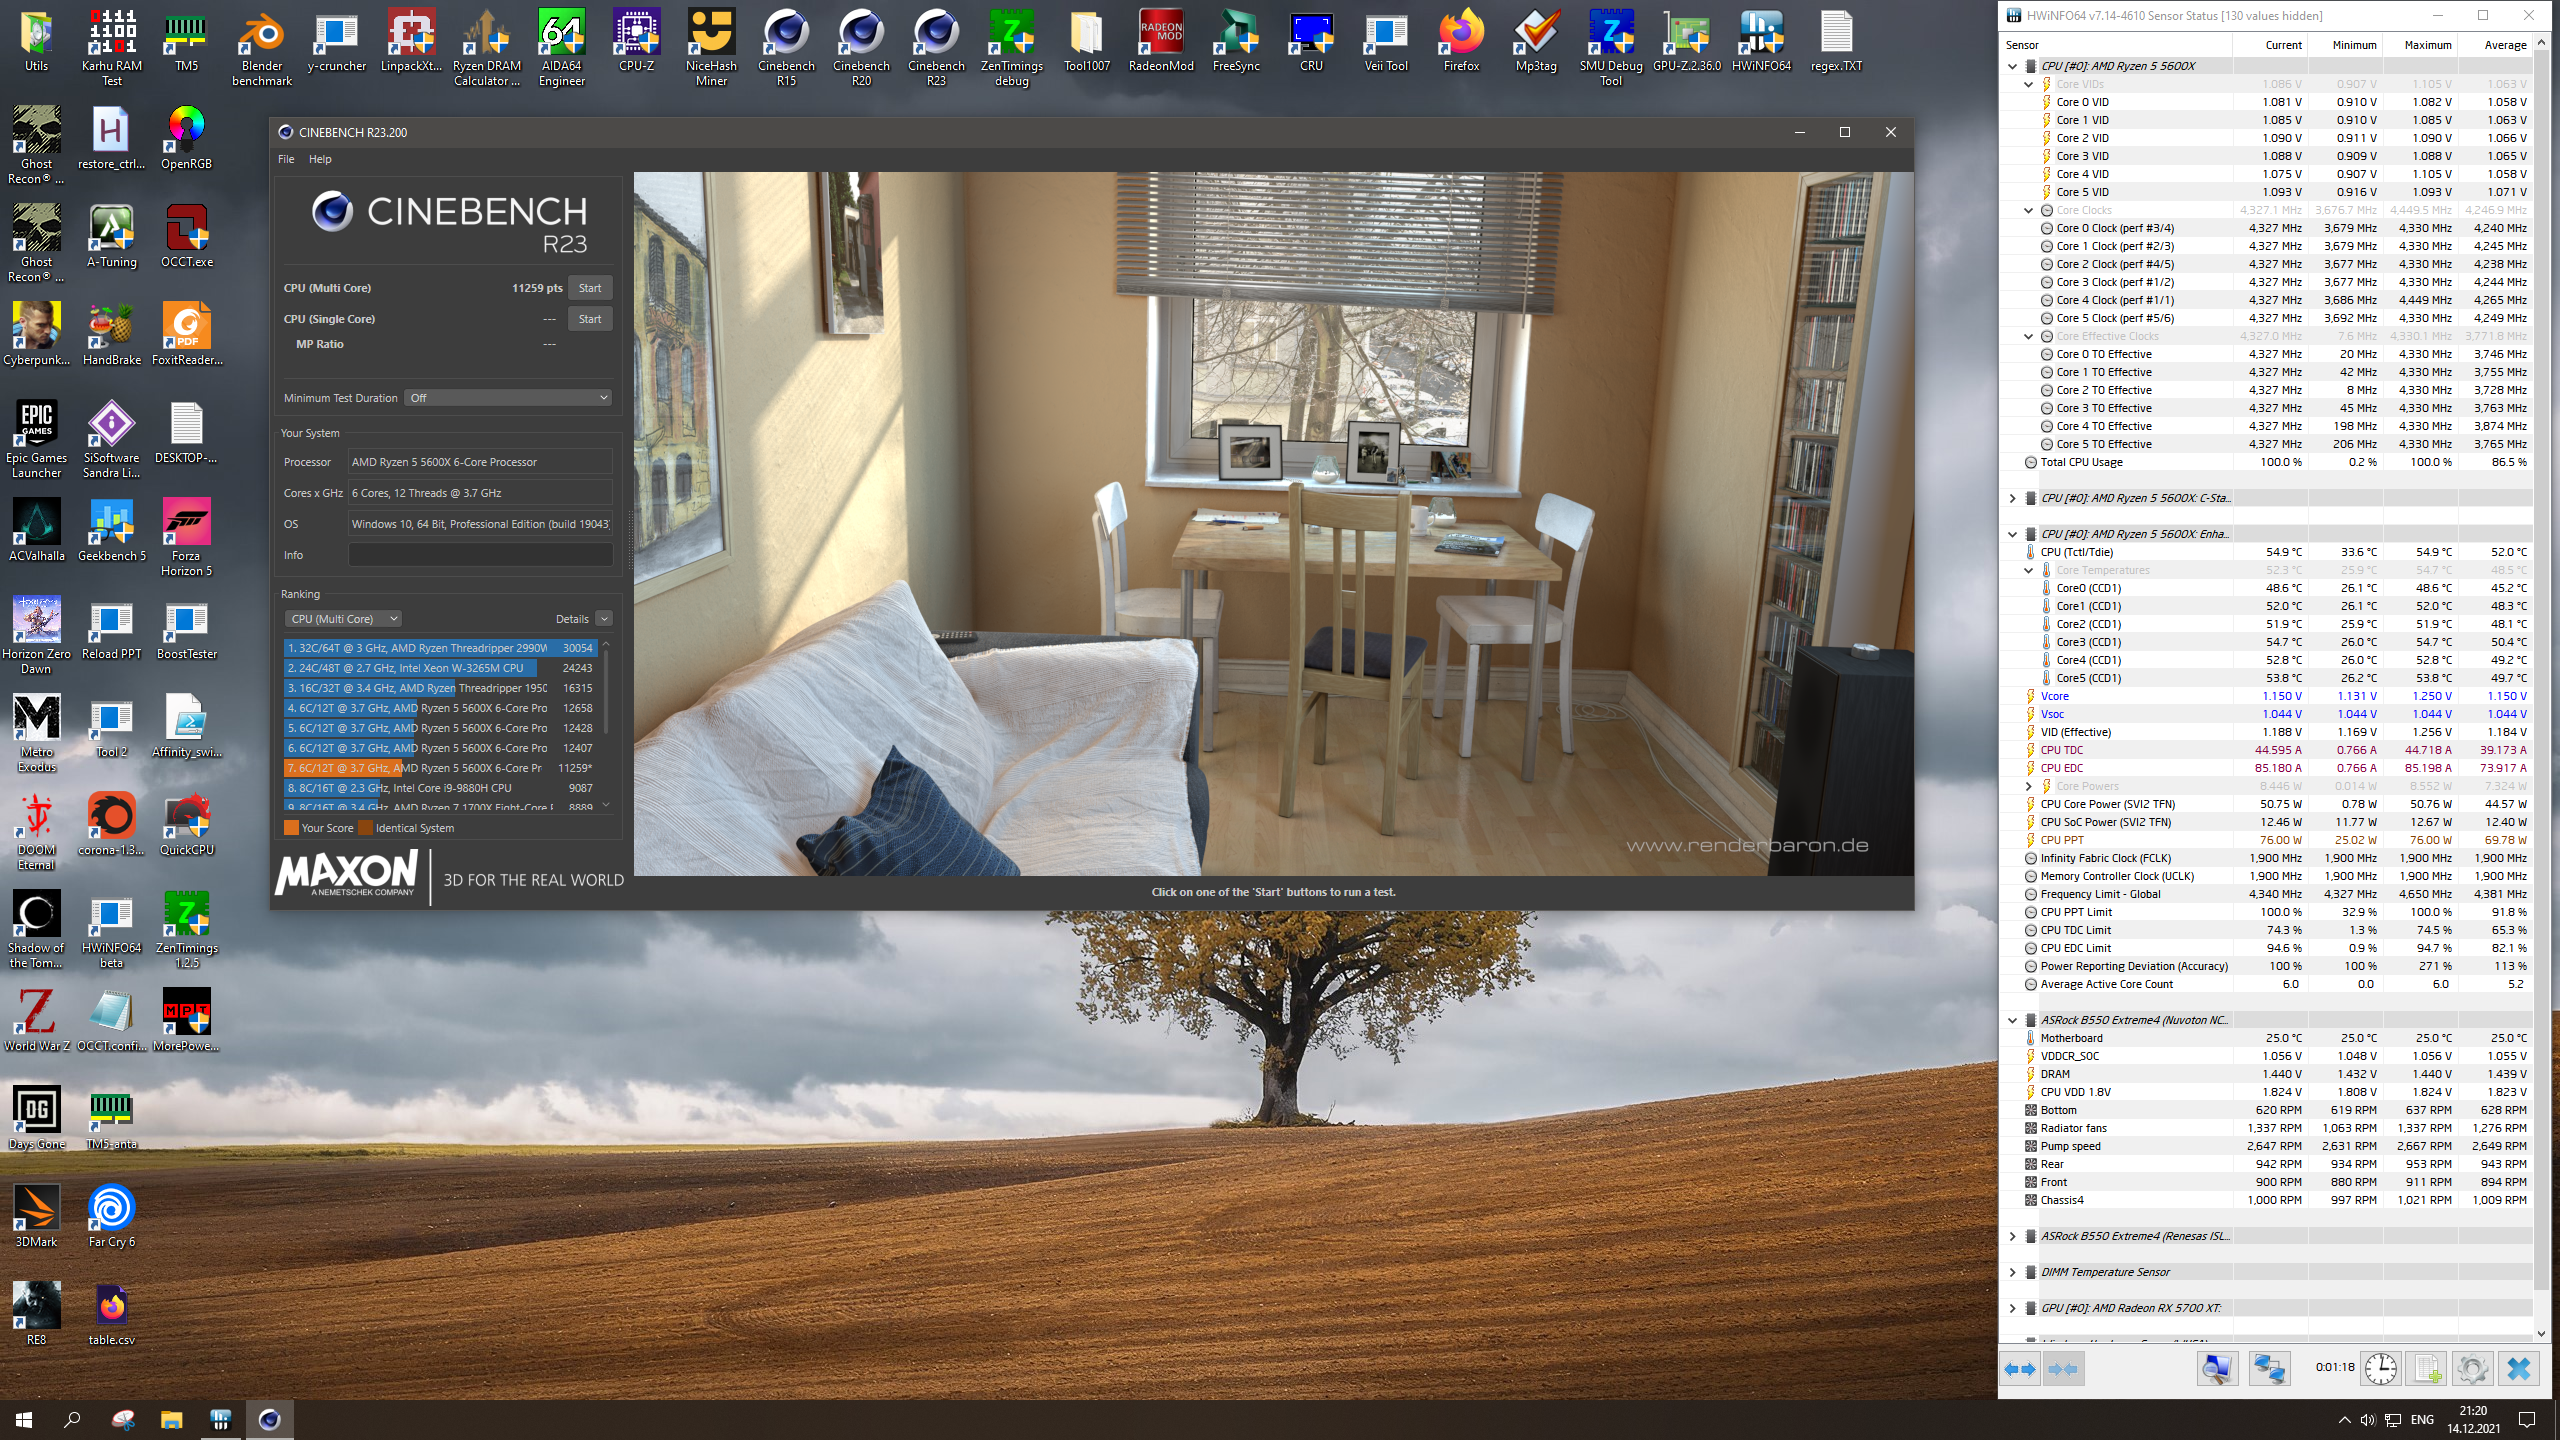Click HWiNFO expand columns arrows button
The height and width of the screenshot is (1440, 2560).
click(2021, 1369)
